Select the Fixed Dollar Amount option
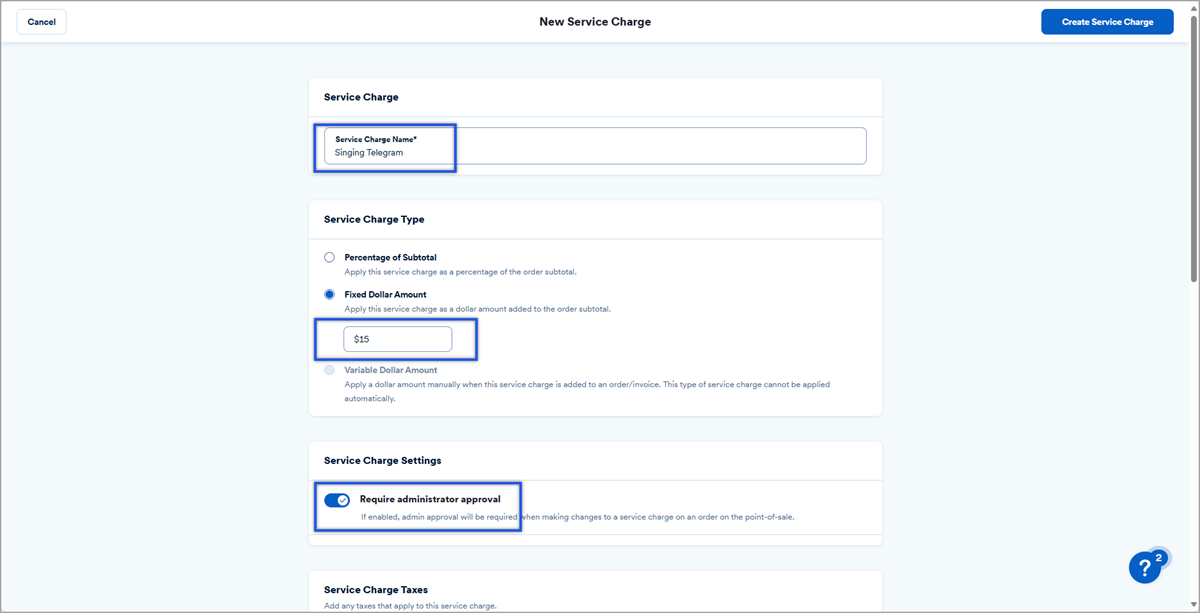1200x613 pixels. (x=329, y=294)
